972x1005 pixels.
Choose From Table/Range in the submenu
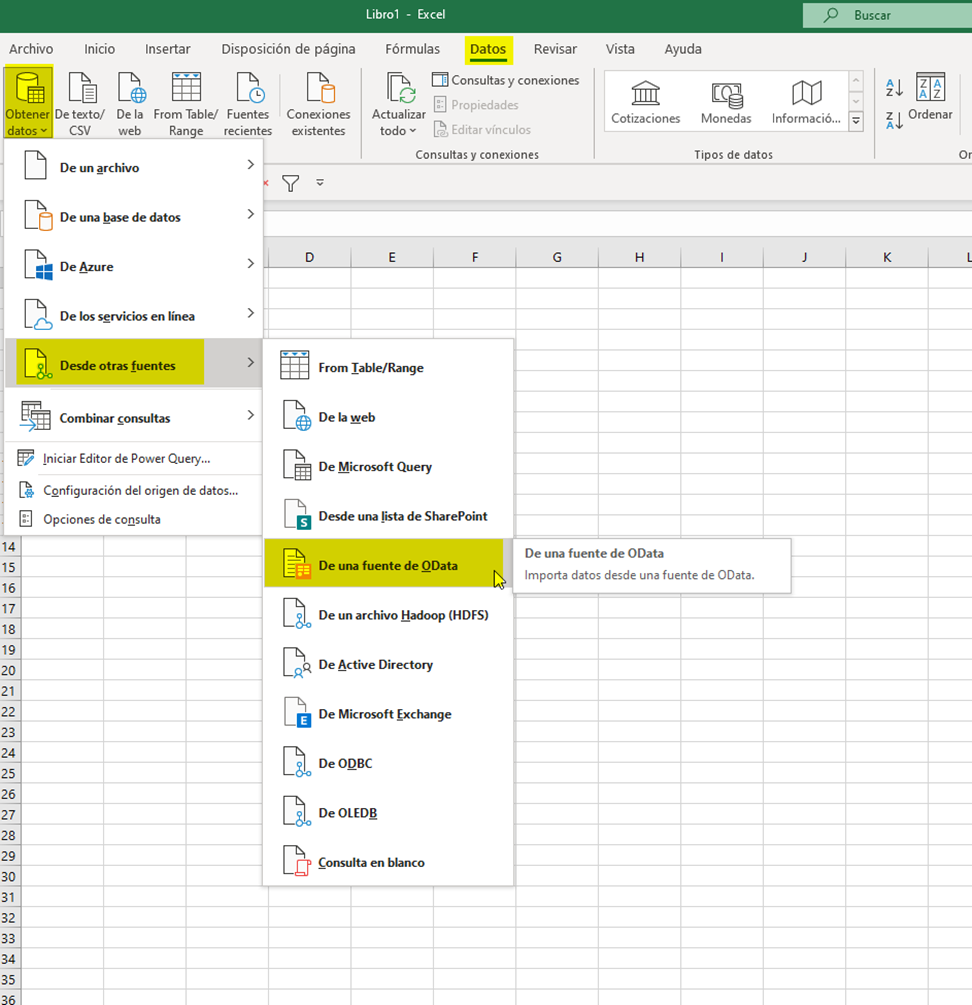click(x=388, y=367)
